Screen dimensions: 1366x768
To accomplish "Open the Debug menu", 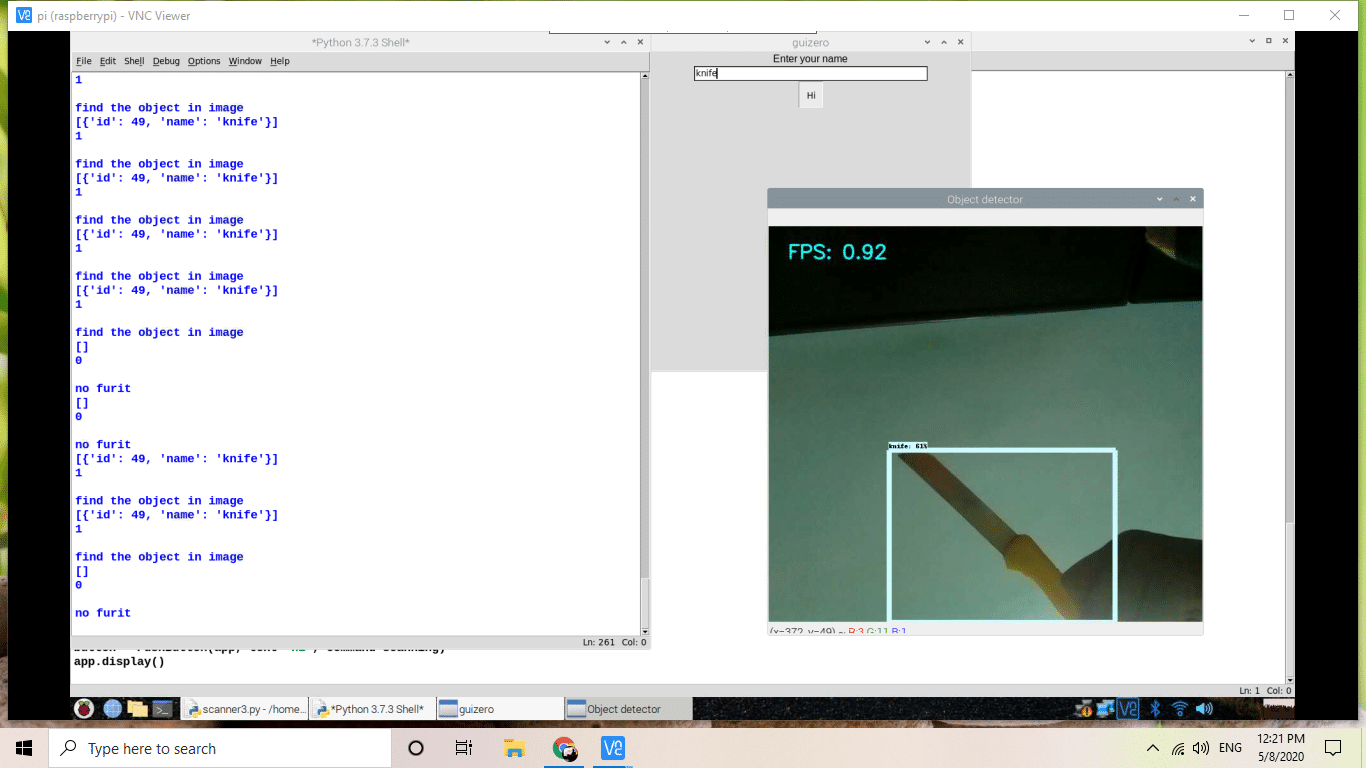I will [166, 61].
